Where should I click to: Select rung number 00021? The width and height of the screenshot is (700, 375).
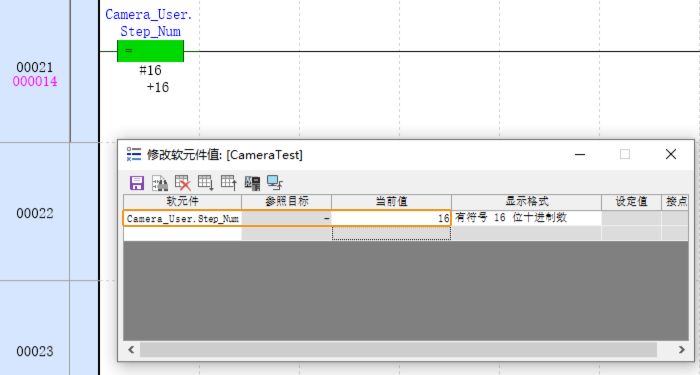(35, 67)
